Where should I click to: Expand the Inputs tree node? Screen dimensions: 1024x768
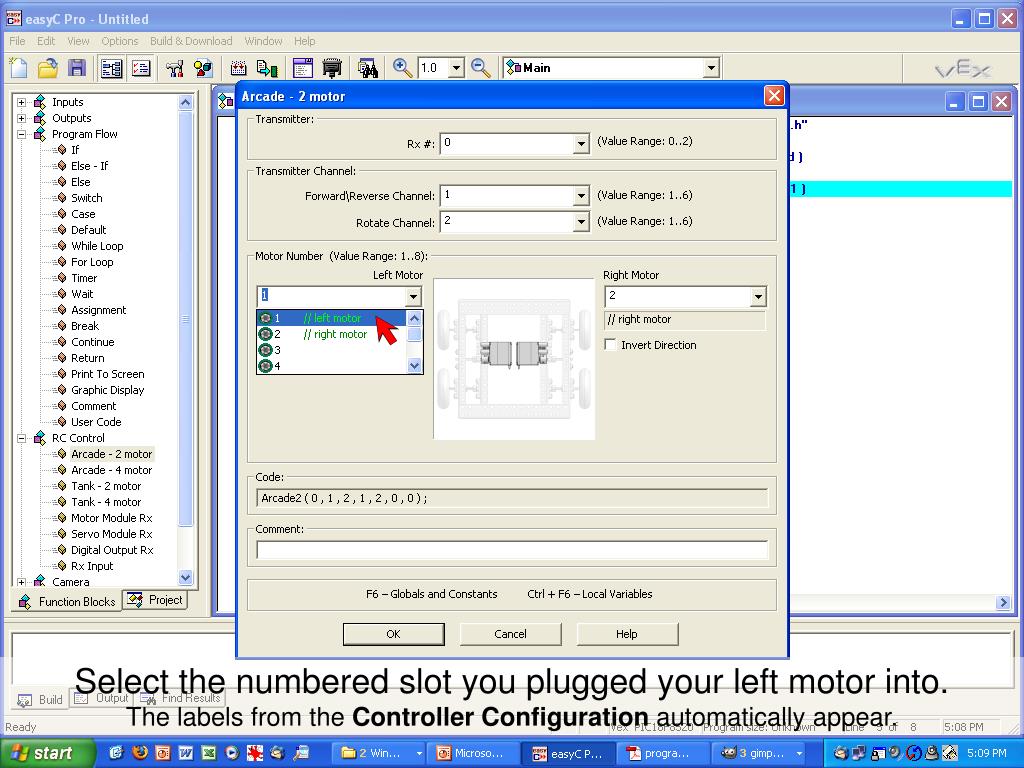click(x=22, y=102)
